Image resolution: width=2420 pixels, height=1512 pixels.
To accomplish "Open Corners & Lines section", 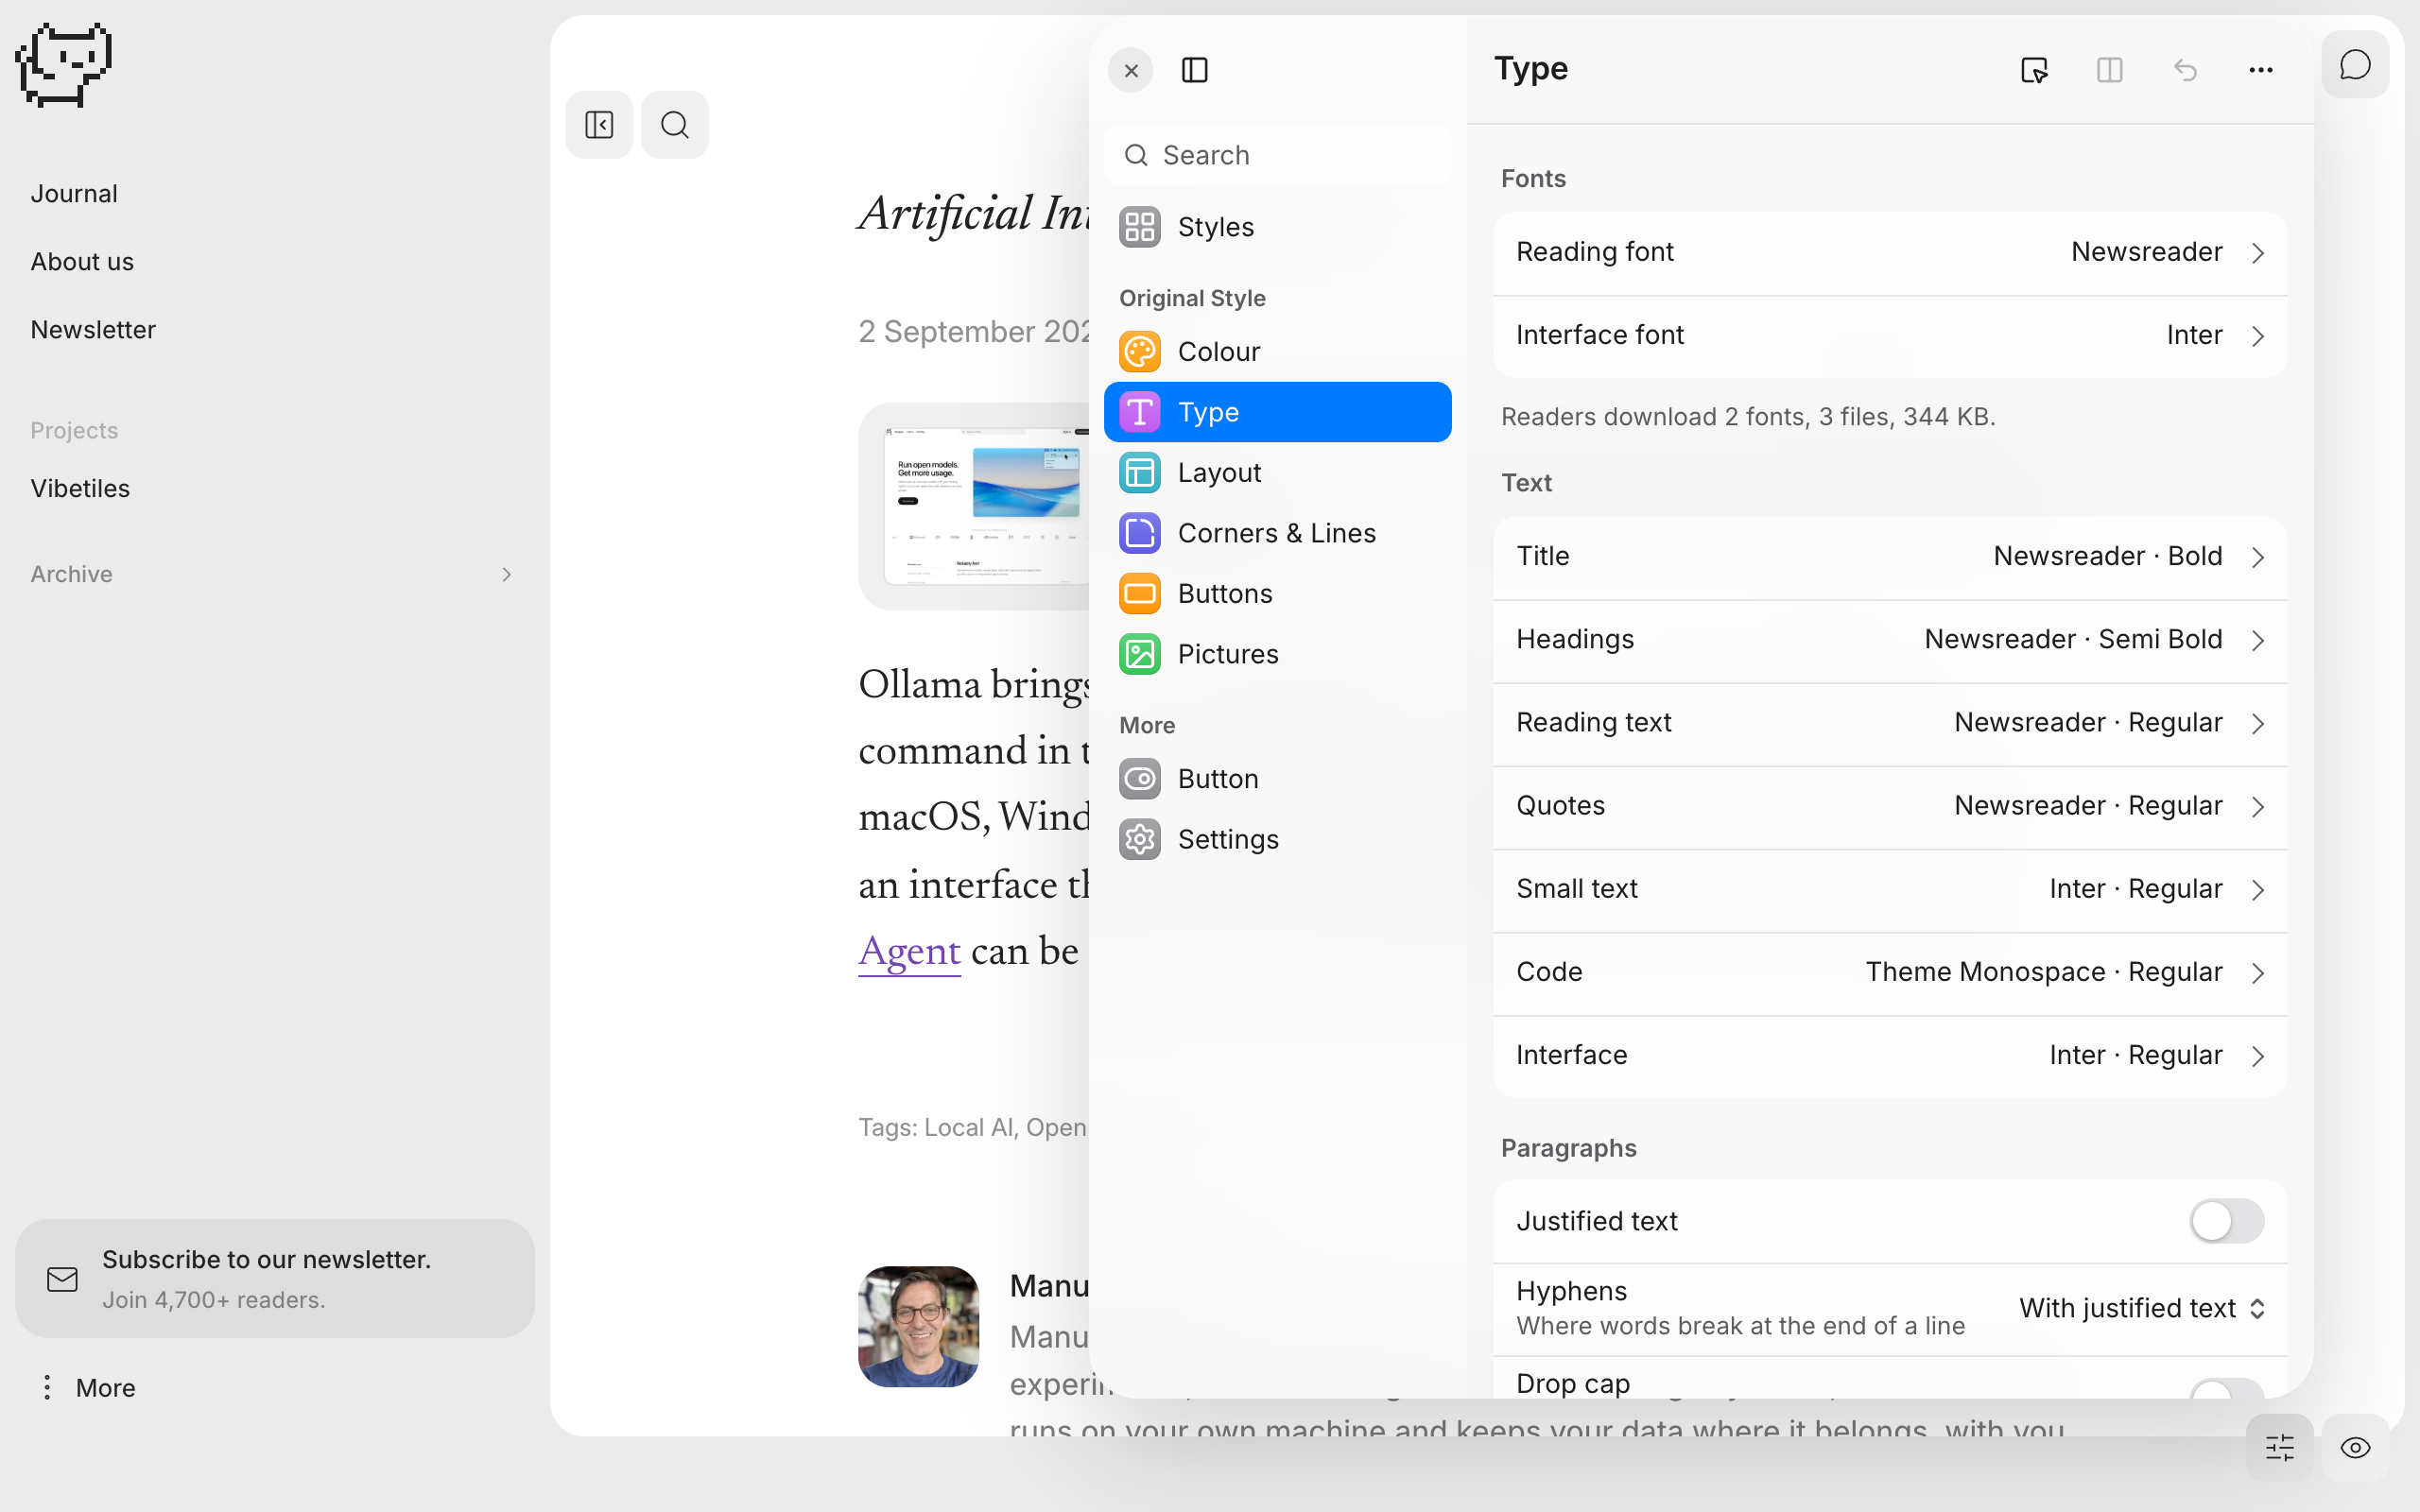I will (x=1278, y=533).
